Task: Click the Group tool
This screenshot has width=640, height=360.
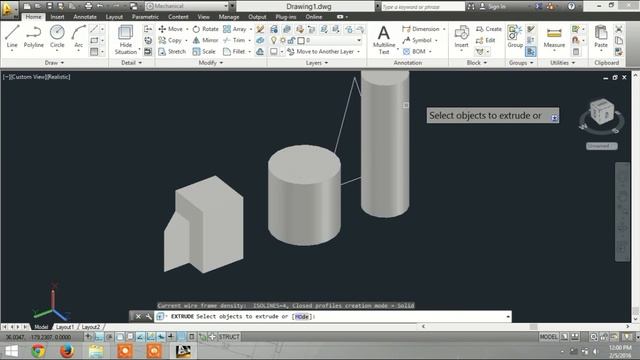Action: coord(515,37)
